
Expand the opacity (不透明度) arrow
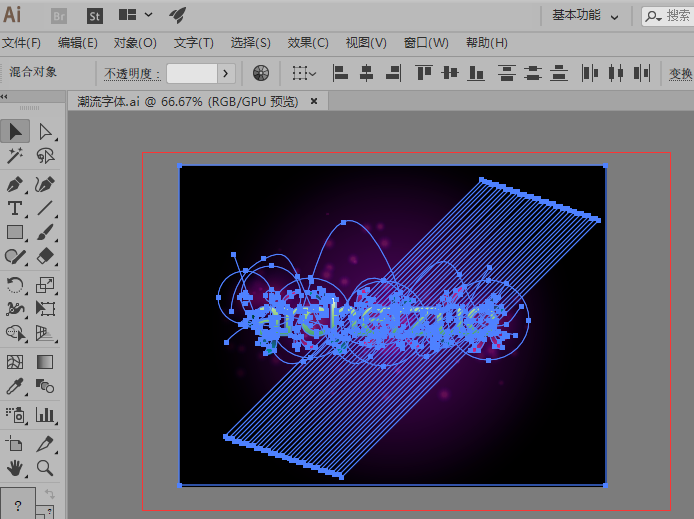pyautogui.click(x=226, y=73)
